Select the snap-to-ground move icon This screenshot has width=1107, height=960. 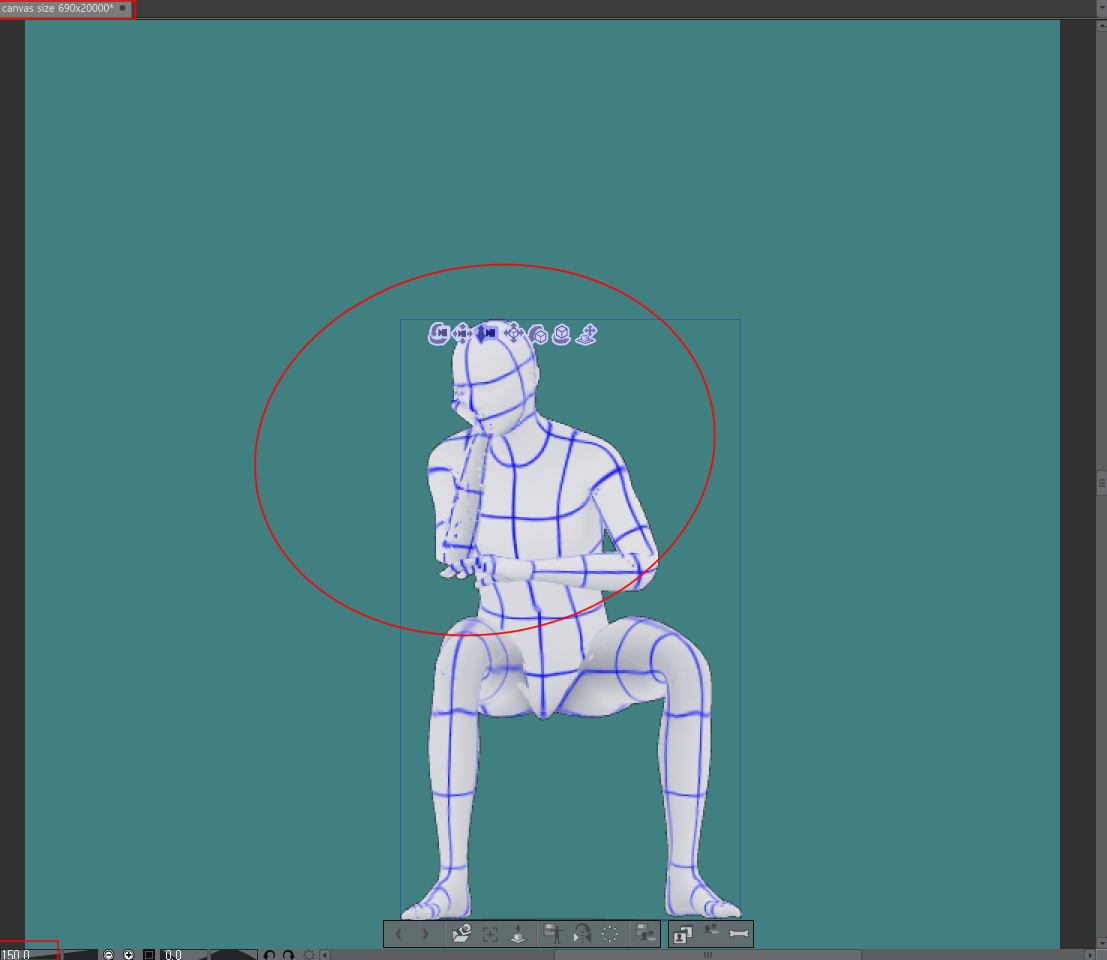pos(587,334)
